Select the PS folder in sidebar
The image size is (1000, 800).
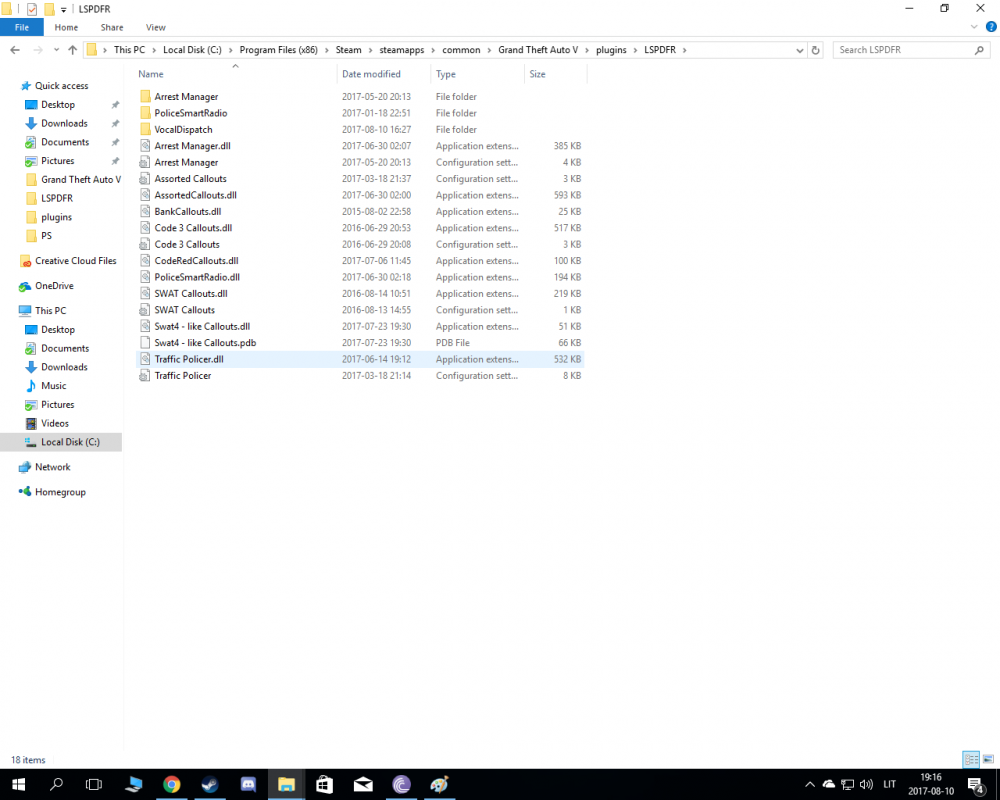point(46,235)
